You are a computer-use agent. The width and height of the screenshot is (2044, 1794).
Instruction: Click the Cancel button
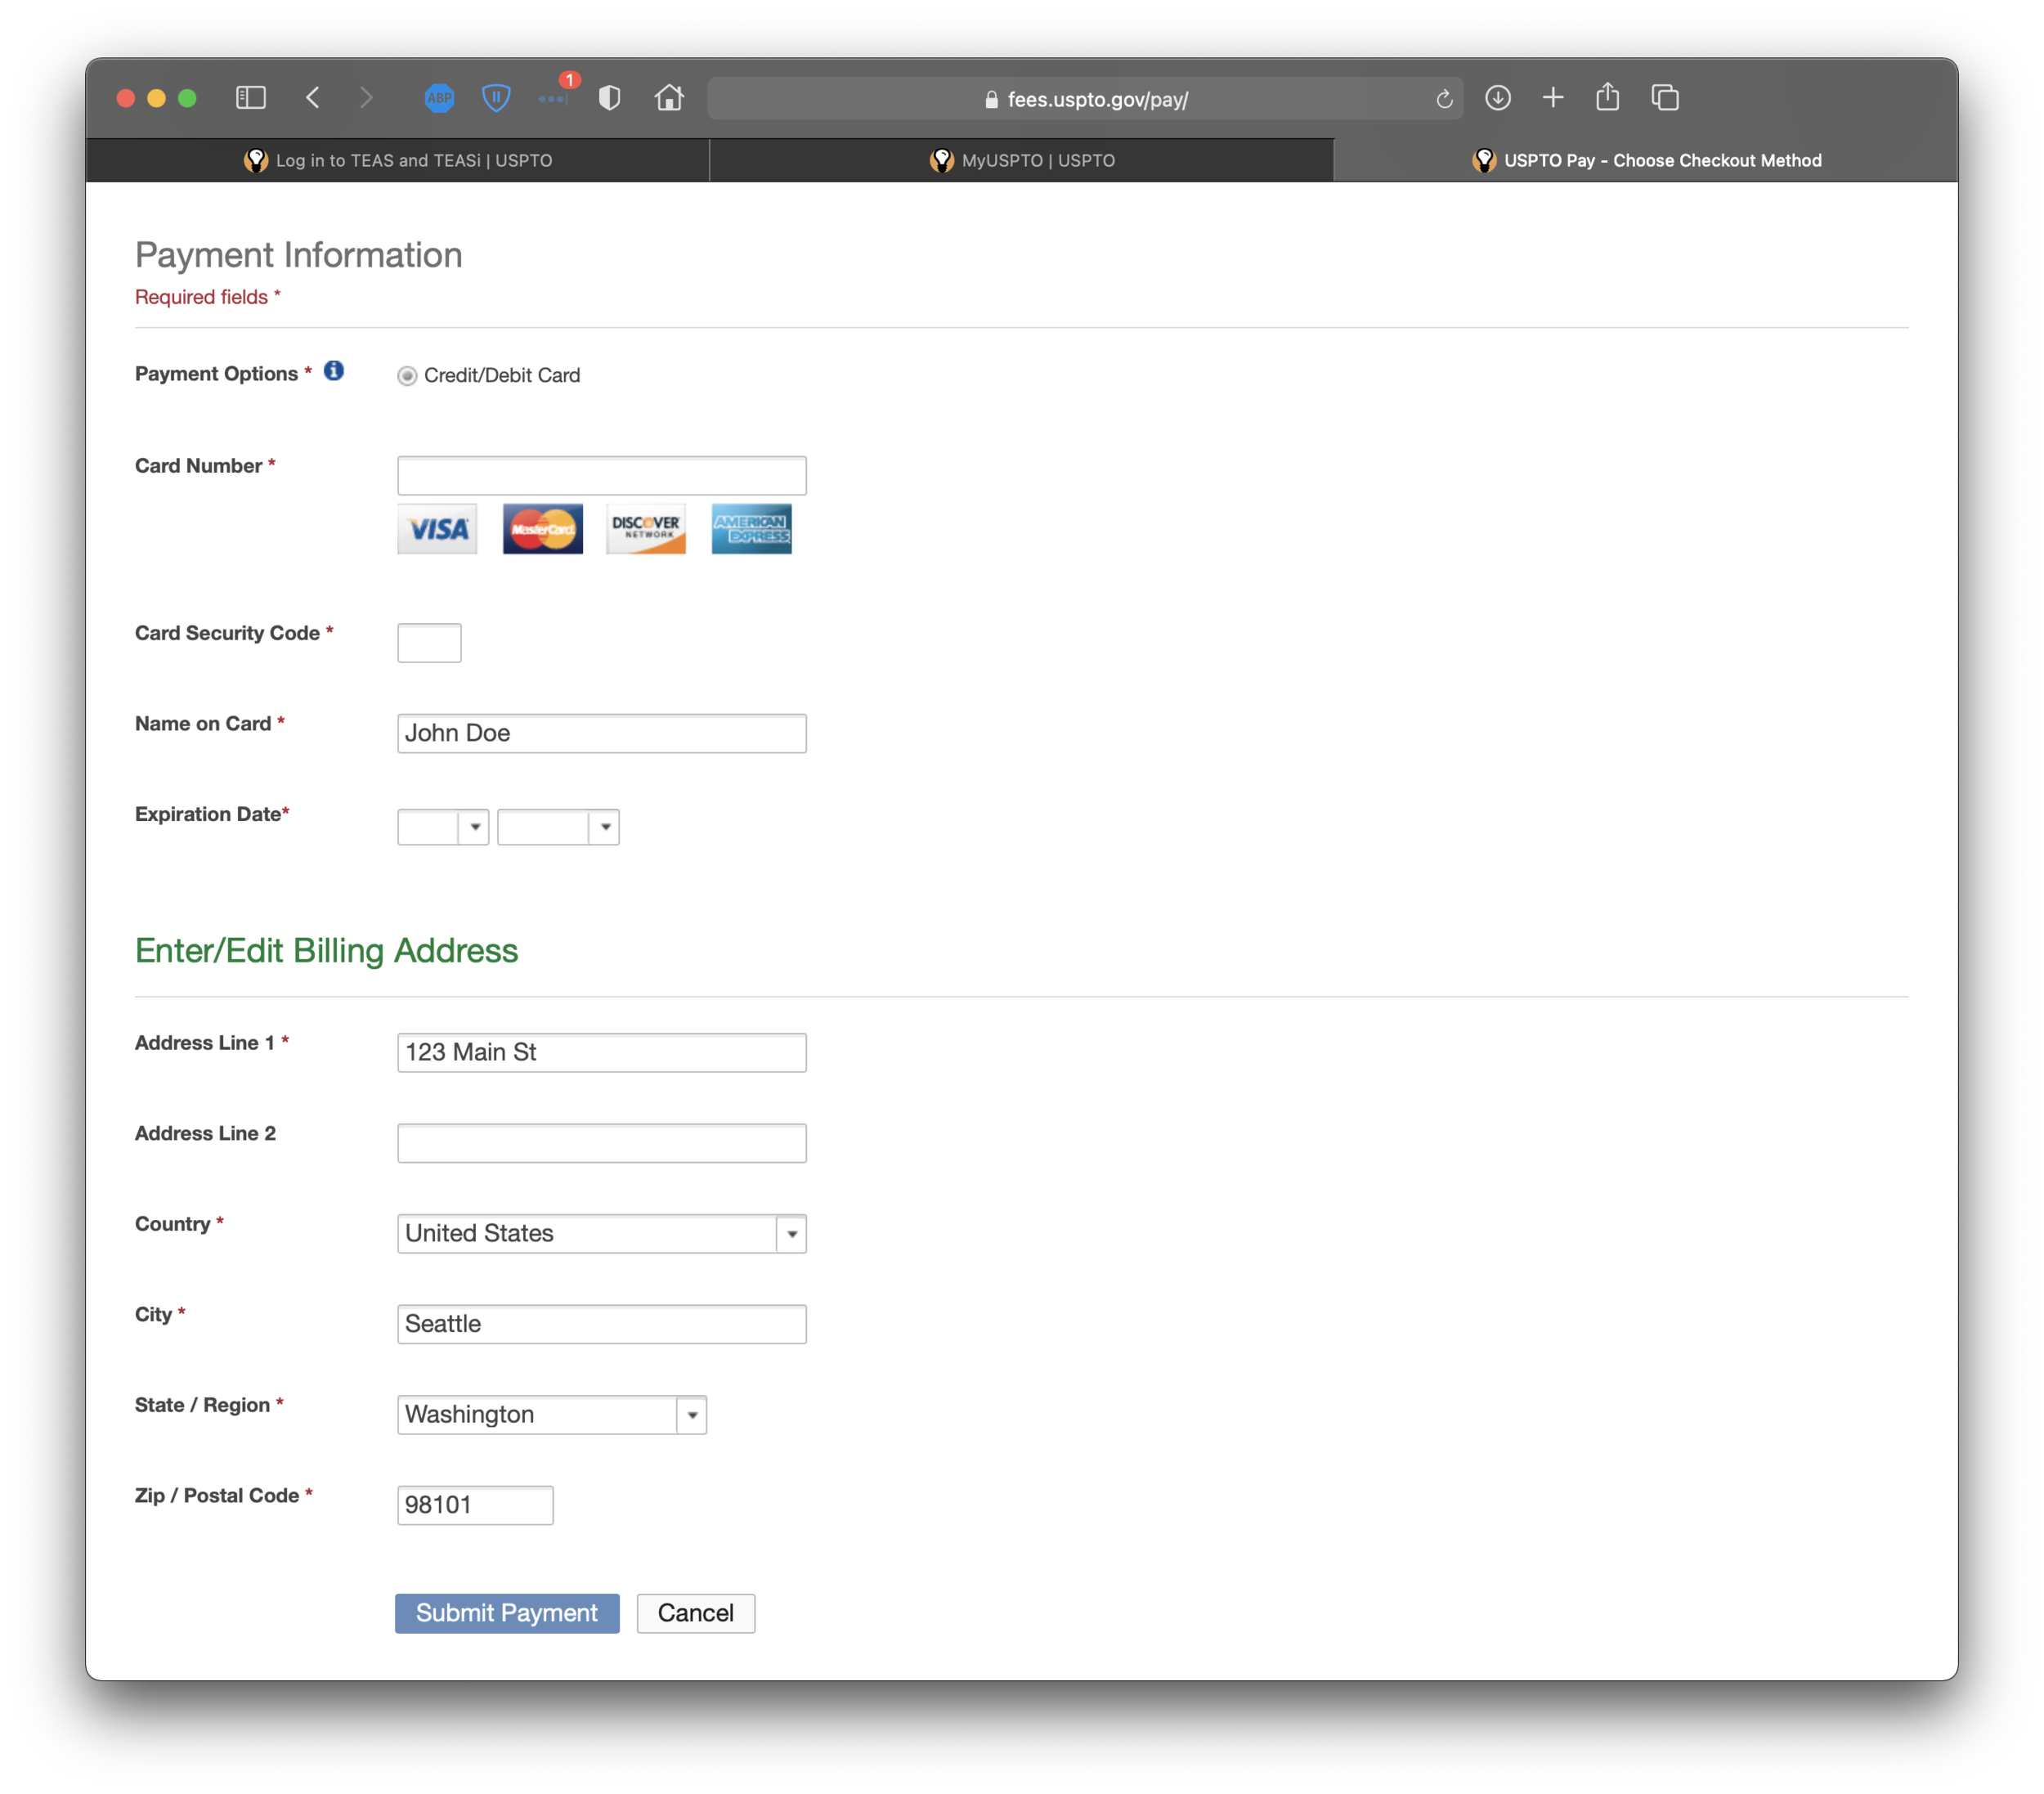pyautogui.click(x=696, y=1613)
